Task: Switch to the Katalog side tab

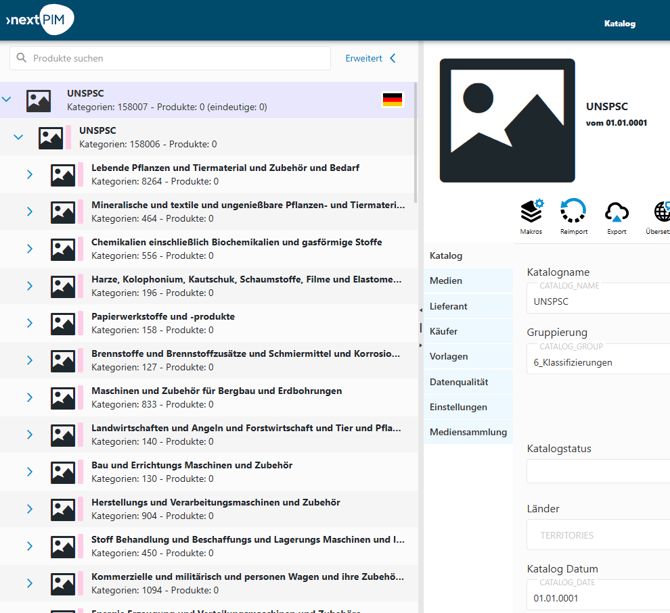Action: tap(468, 255)
